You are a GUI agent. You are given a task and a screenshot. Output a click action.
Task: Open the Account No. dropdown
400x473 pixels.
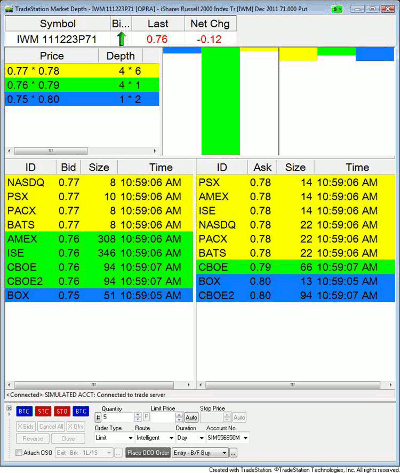[x=227, y=438]
